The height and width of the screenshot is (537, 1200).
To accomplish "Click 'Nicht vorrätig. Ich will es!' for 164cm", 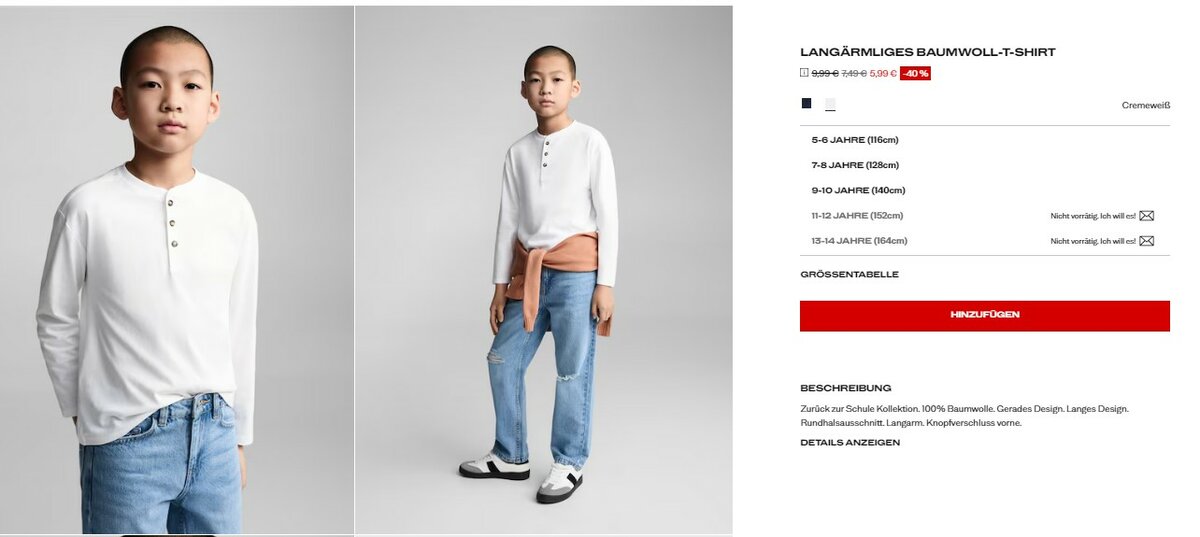I will pyautogui.click(x=1093, y=241).
